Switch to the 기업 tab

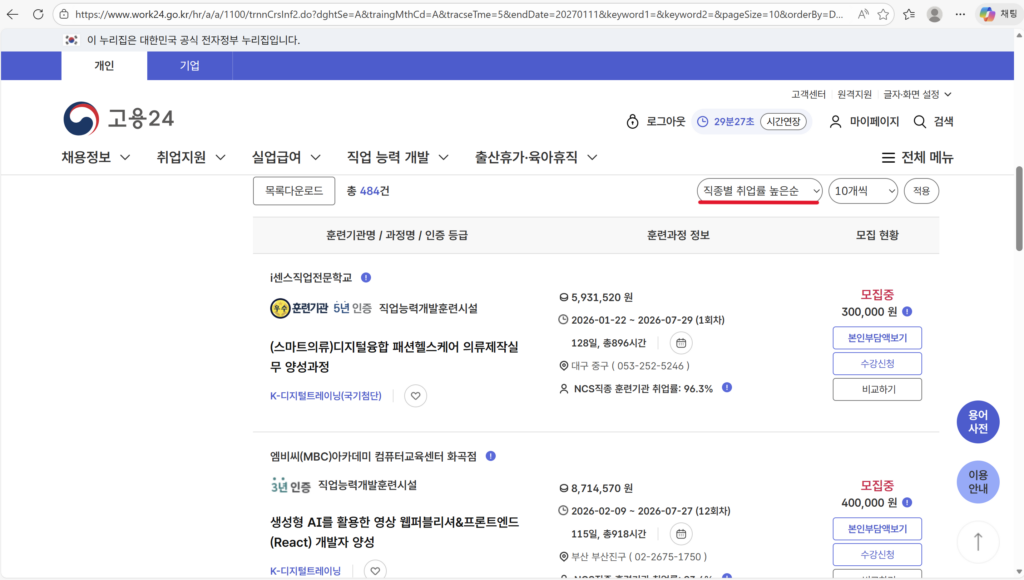point(189,65)
